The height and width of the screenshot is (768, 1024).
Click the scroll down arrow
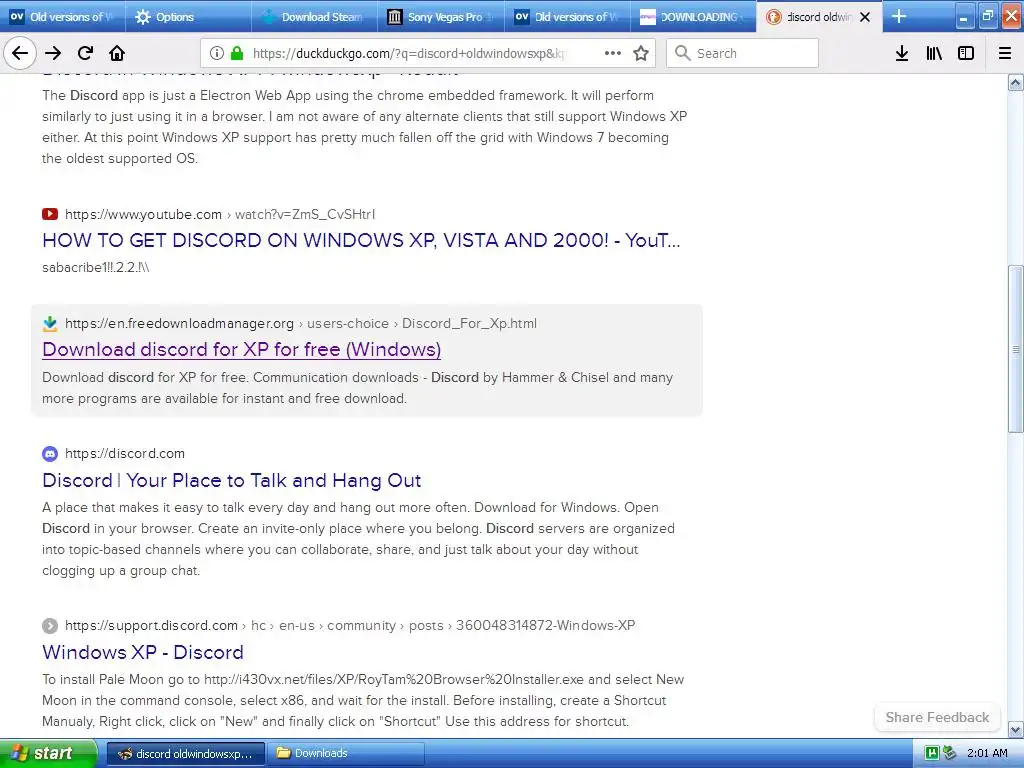pyautogui.click(x=1016, y=729)
